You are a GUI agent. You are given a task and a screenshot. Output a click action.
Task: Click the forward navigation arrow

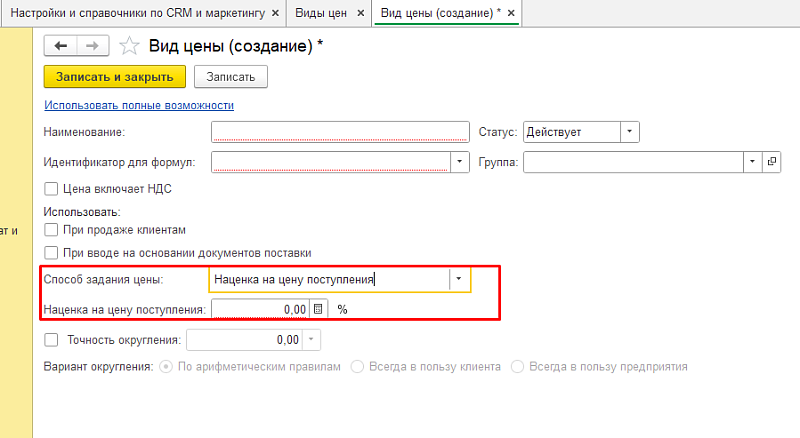(x=92, y=46)
